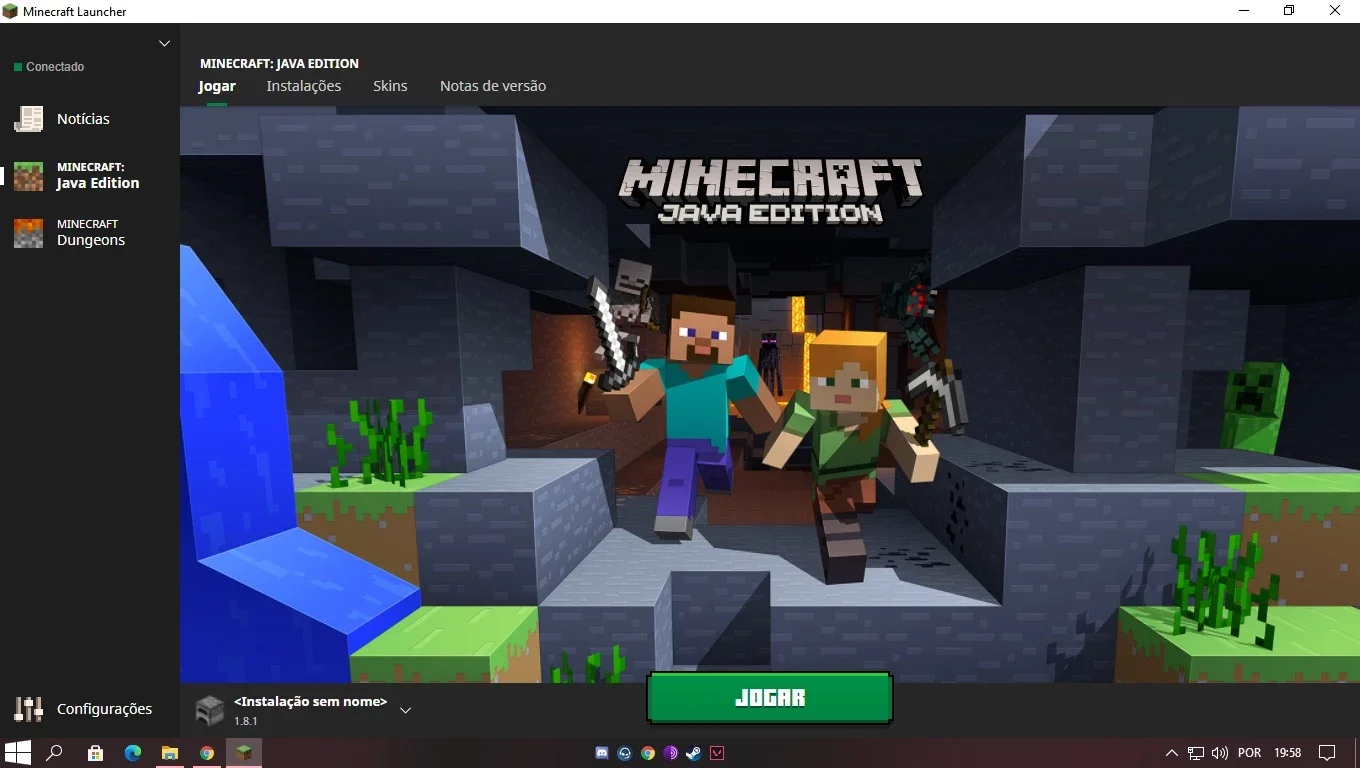The height and width of the screenshot is (768, 1360).
Task: Switch to the Instalações tab
Action: (x=304, y=86)
